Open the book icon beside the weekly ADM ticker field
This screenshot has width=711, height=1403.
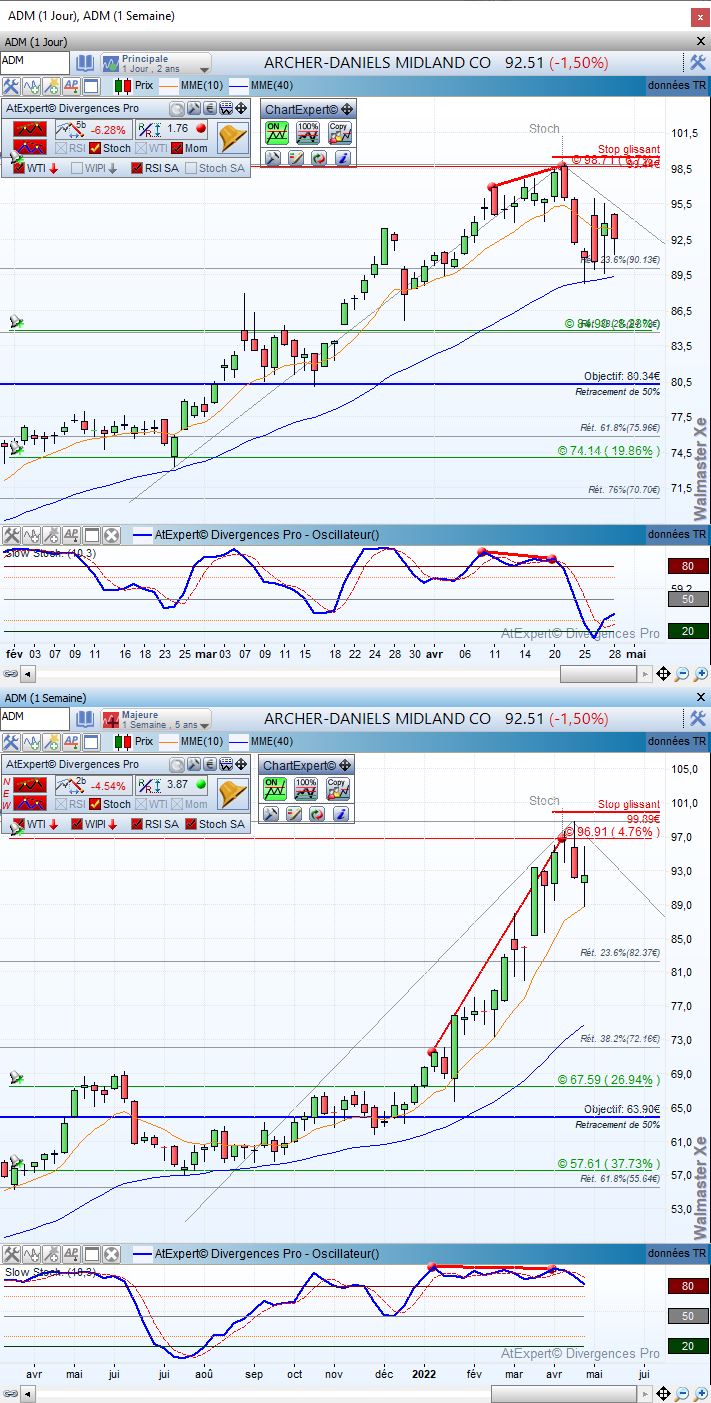85,718
